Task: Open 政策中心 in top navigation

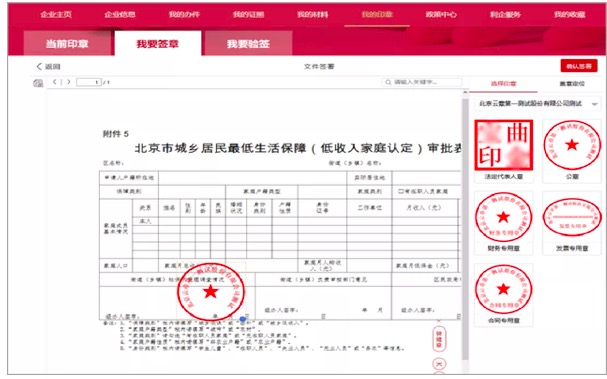Action: point(441,15)
